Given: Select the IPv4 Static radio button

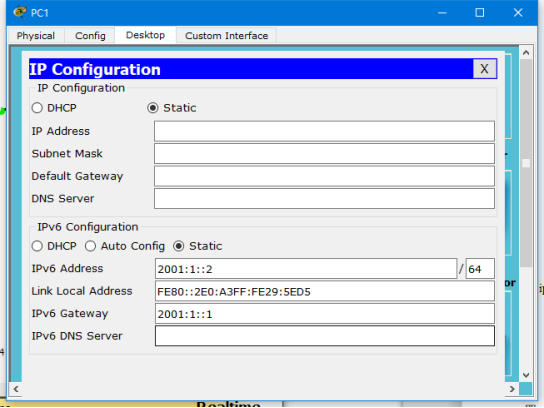Looking at the screenshot, I should click(x=153, y=108).
